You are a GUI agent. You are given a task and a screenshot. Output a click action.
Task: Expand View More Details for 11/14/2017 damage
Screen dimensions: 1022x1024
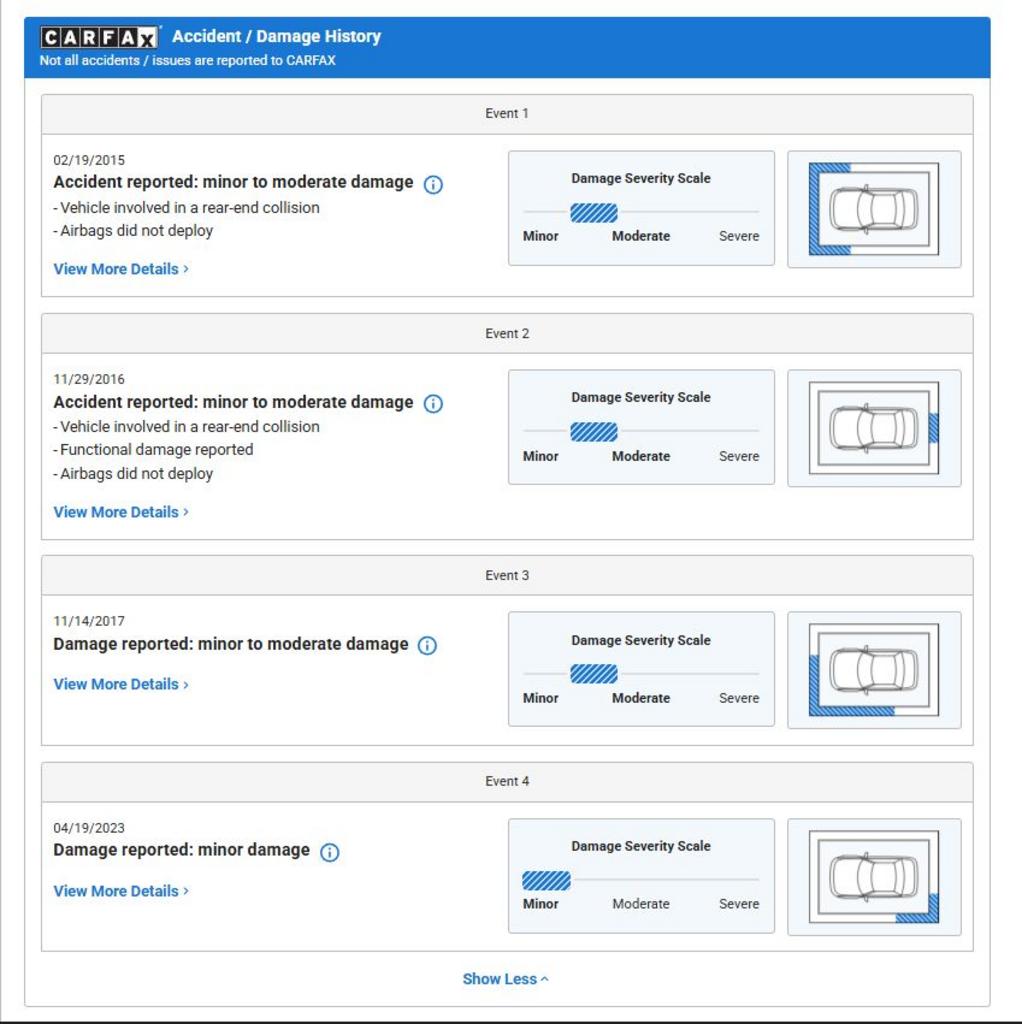tap(121, 684)
